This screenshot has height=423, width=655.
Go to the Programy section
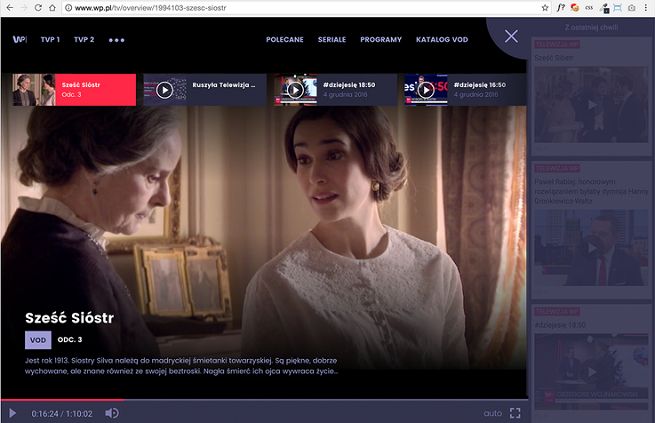(381, 40)
